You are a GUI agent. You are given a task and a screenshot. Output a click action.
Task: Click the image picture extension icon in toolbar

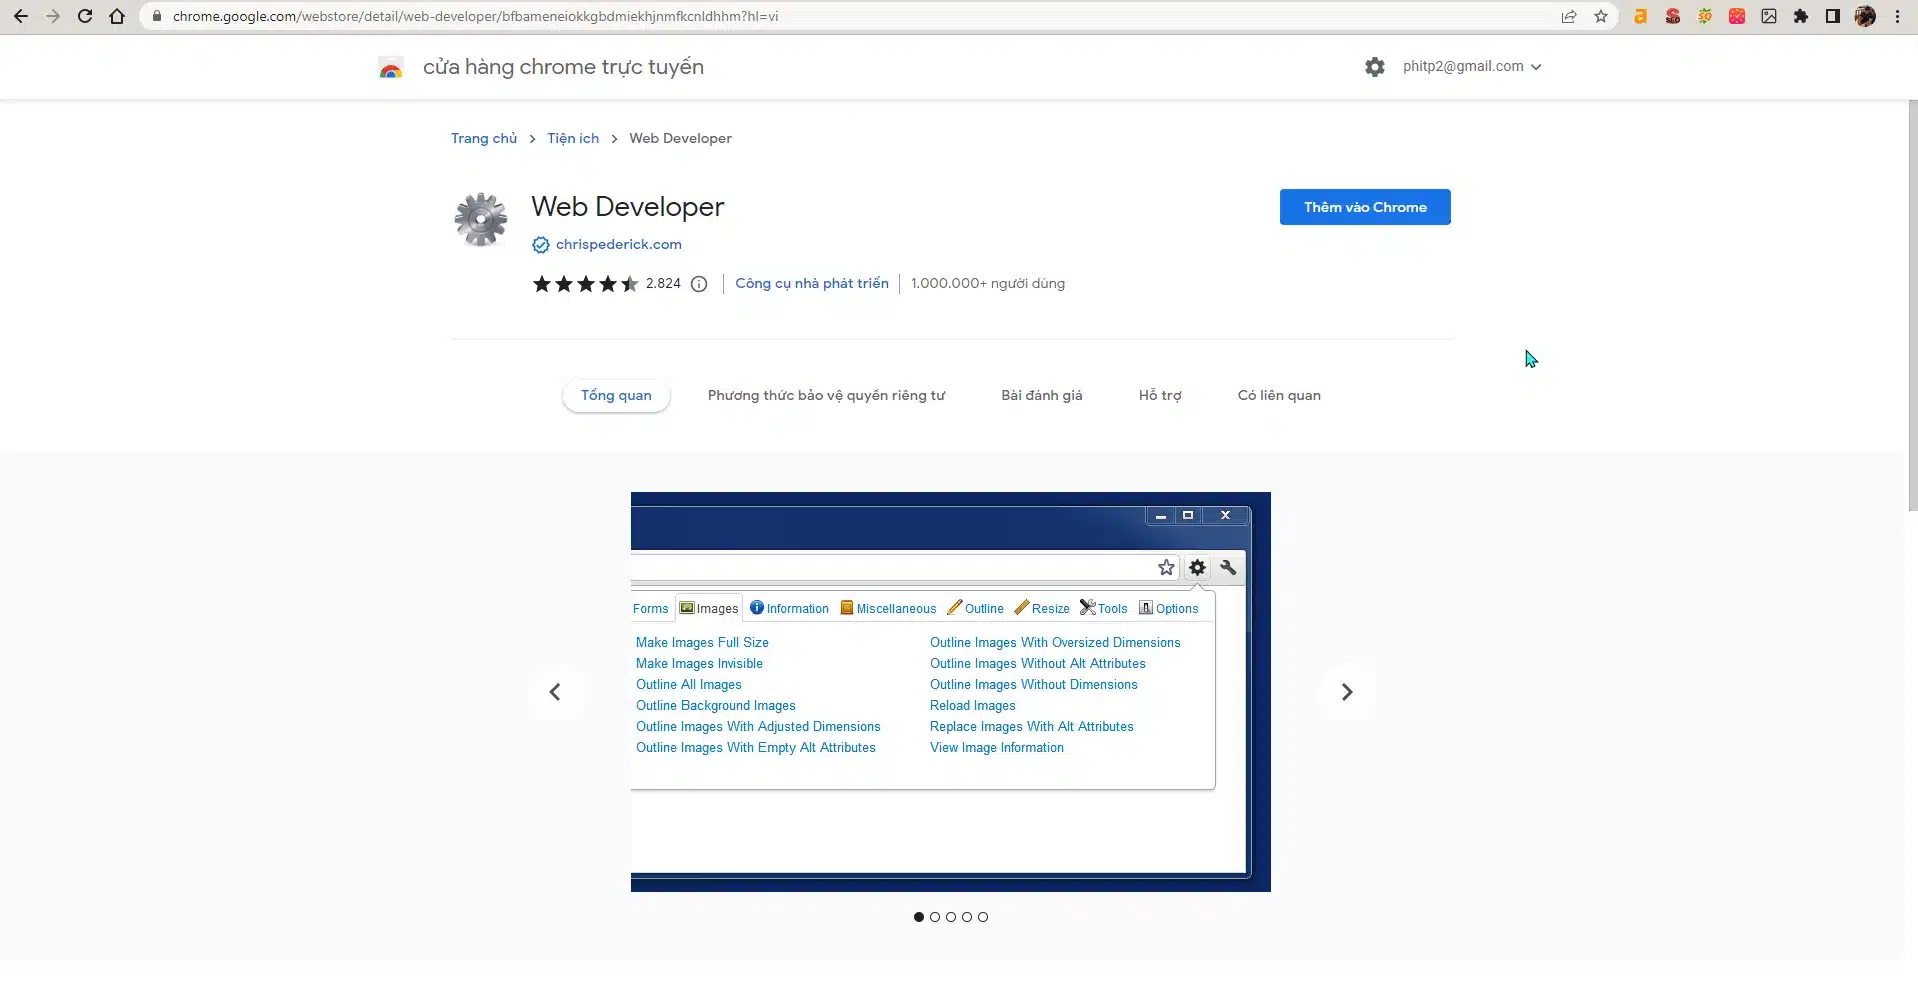coord(1769,16)
